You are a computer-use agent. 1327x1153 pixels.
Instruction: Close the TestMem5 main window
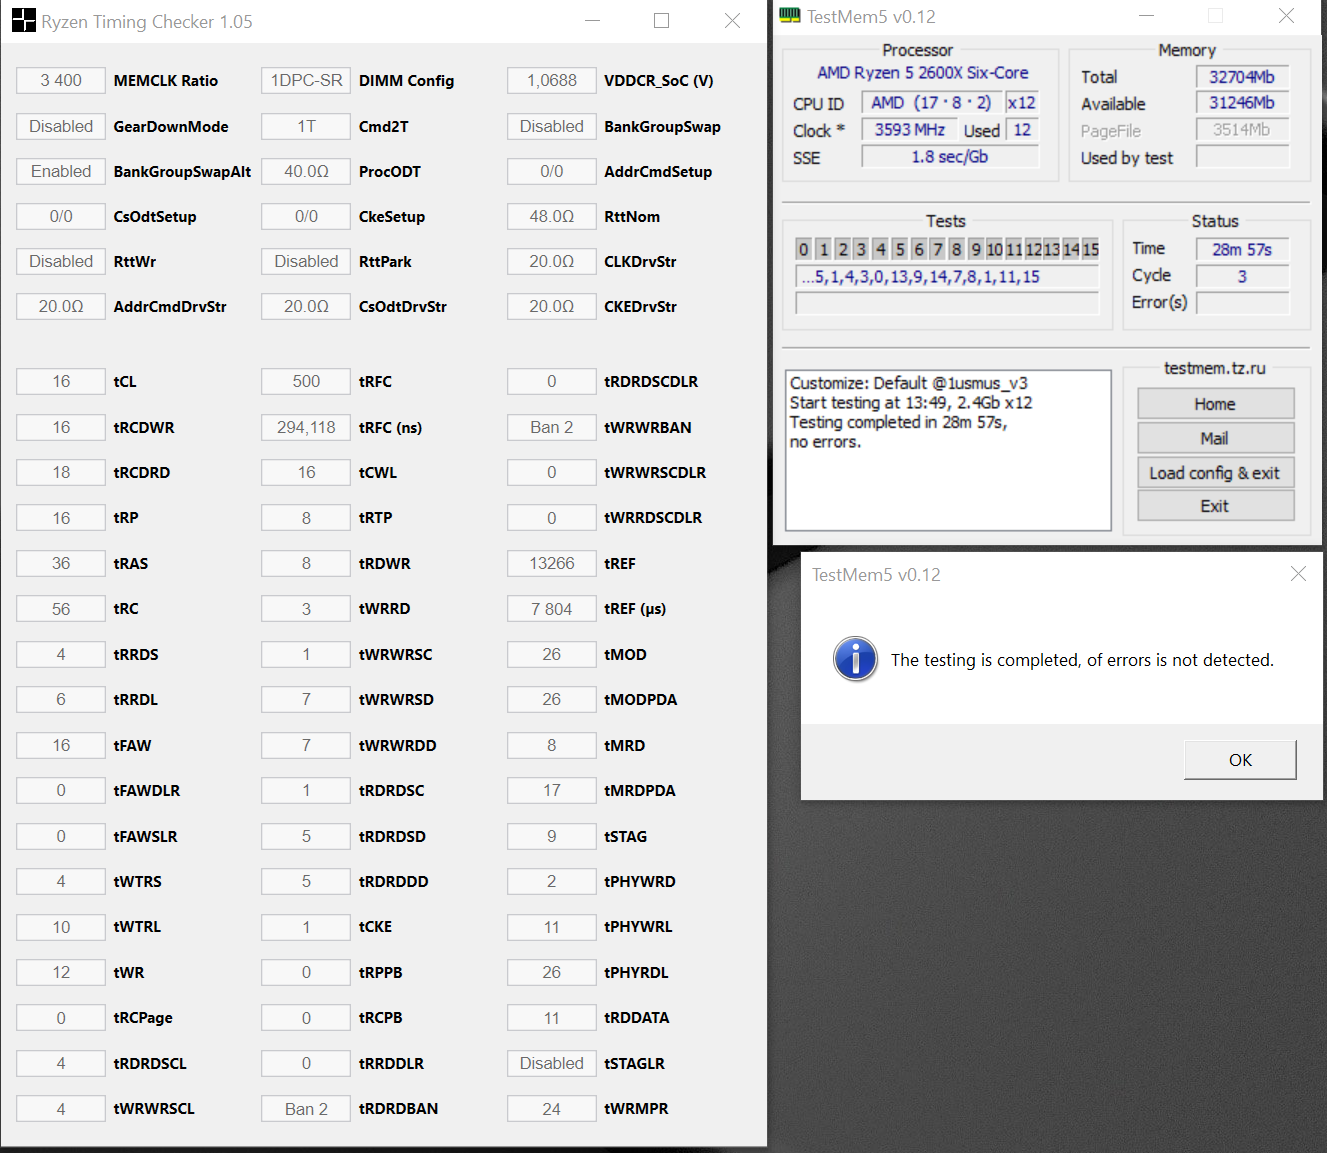pyautogui.click(x=1286, y=16)
